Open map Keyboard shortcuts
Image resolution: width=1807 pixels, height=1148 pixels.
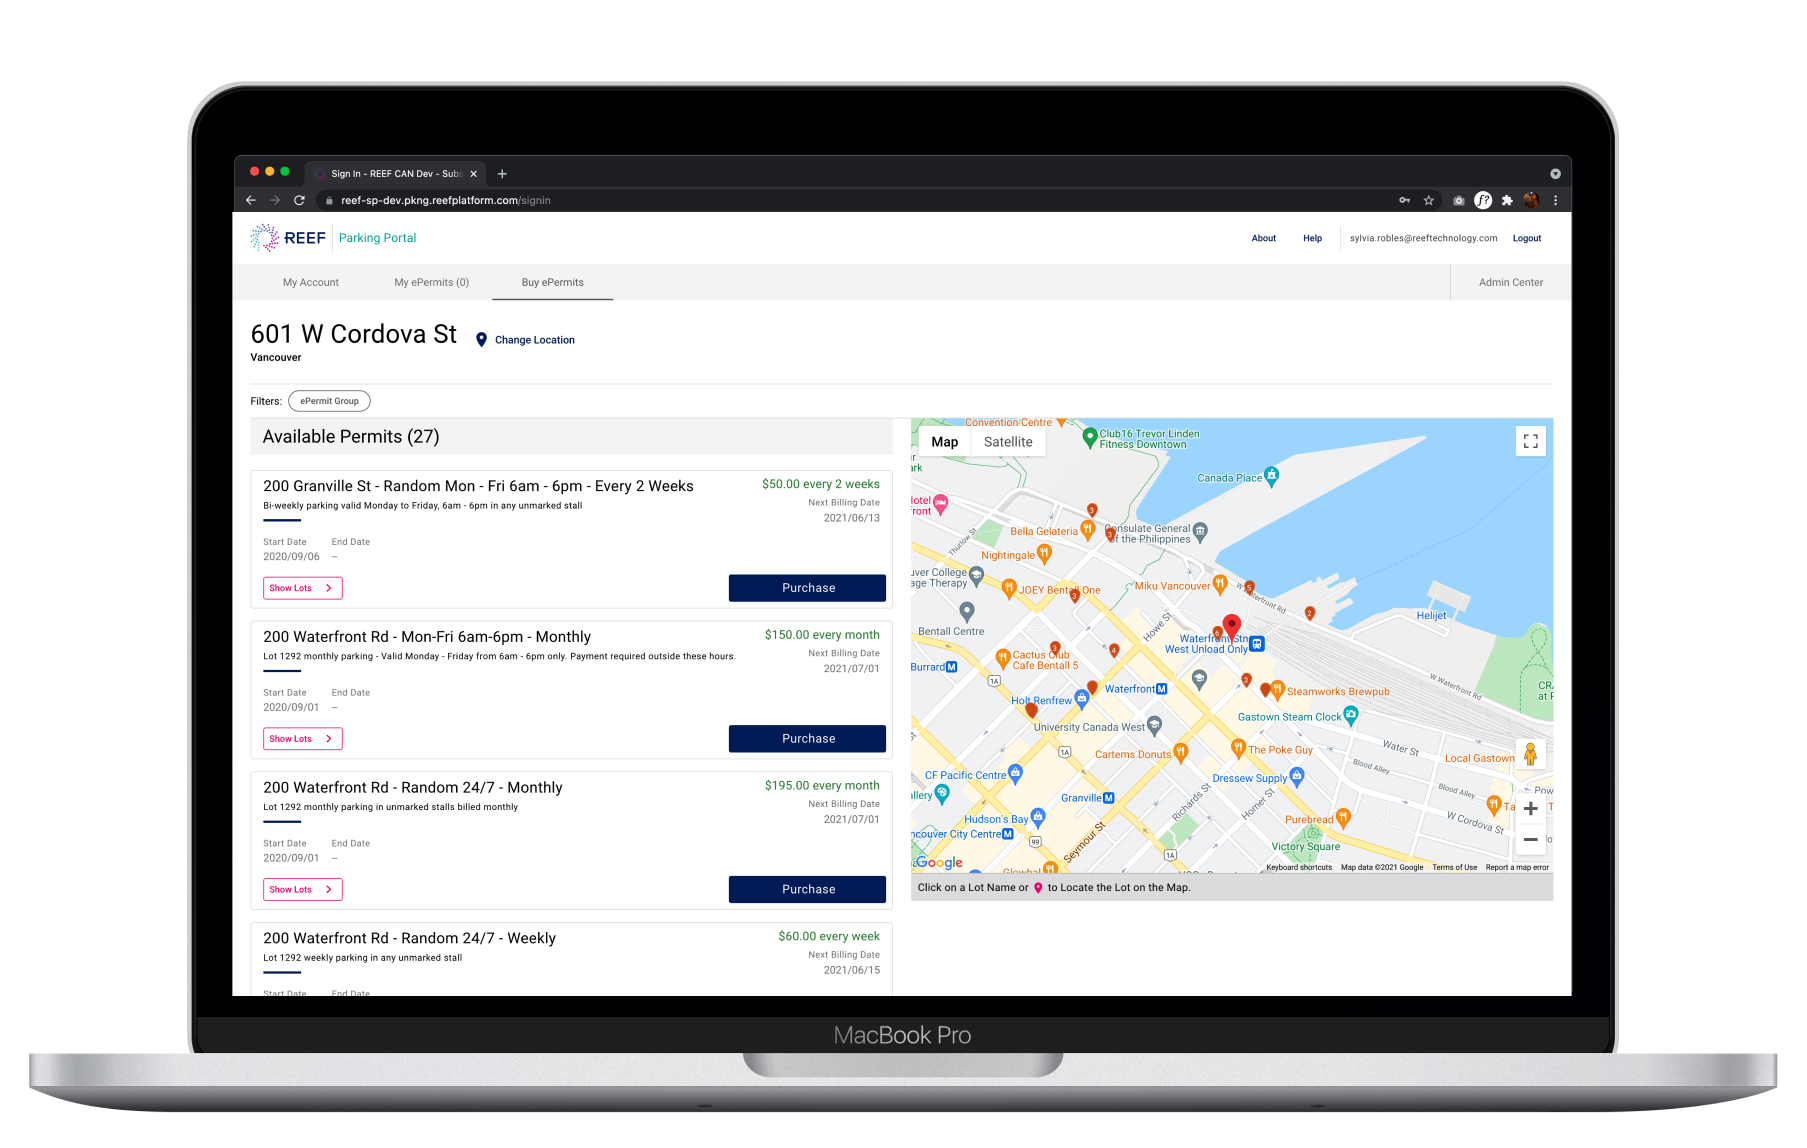tap(1299, 867)
